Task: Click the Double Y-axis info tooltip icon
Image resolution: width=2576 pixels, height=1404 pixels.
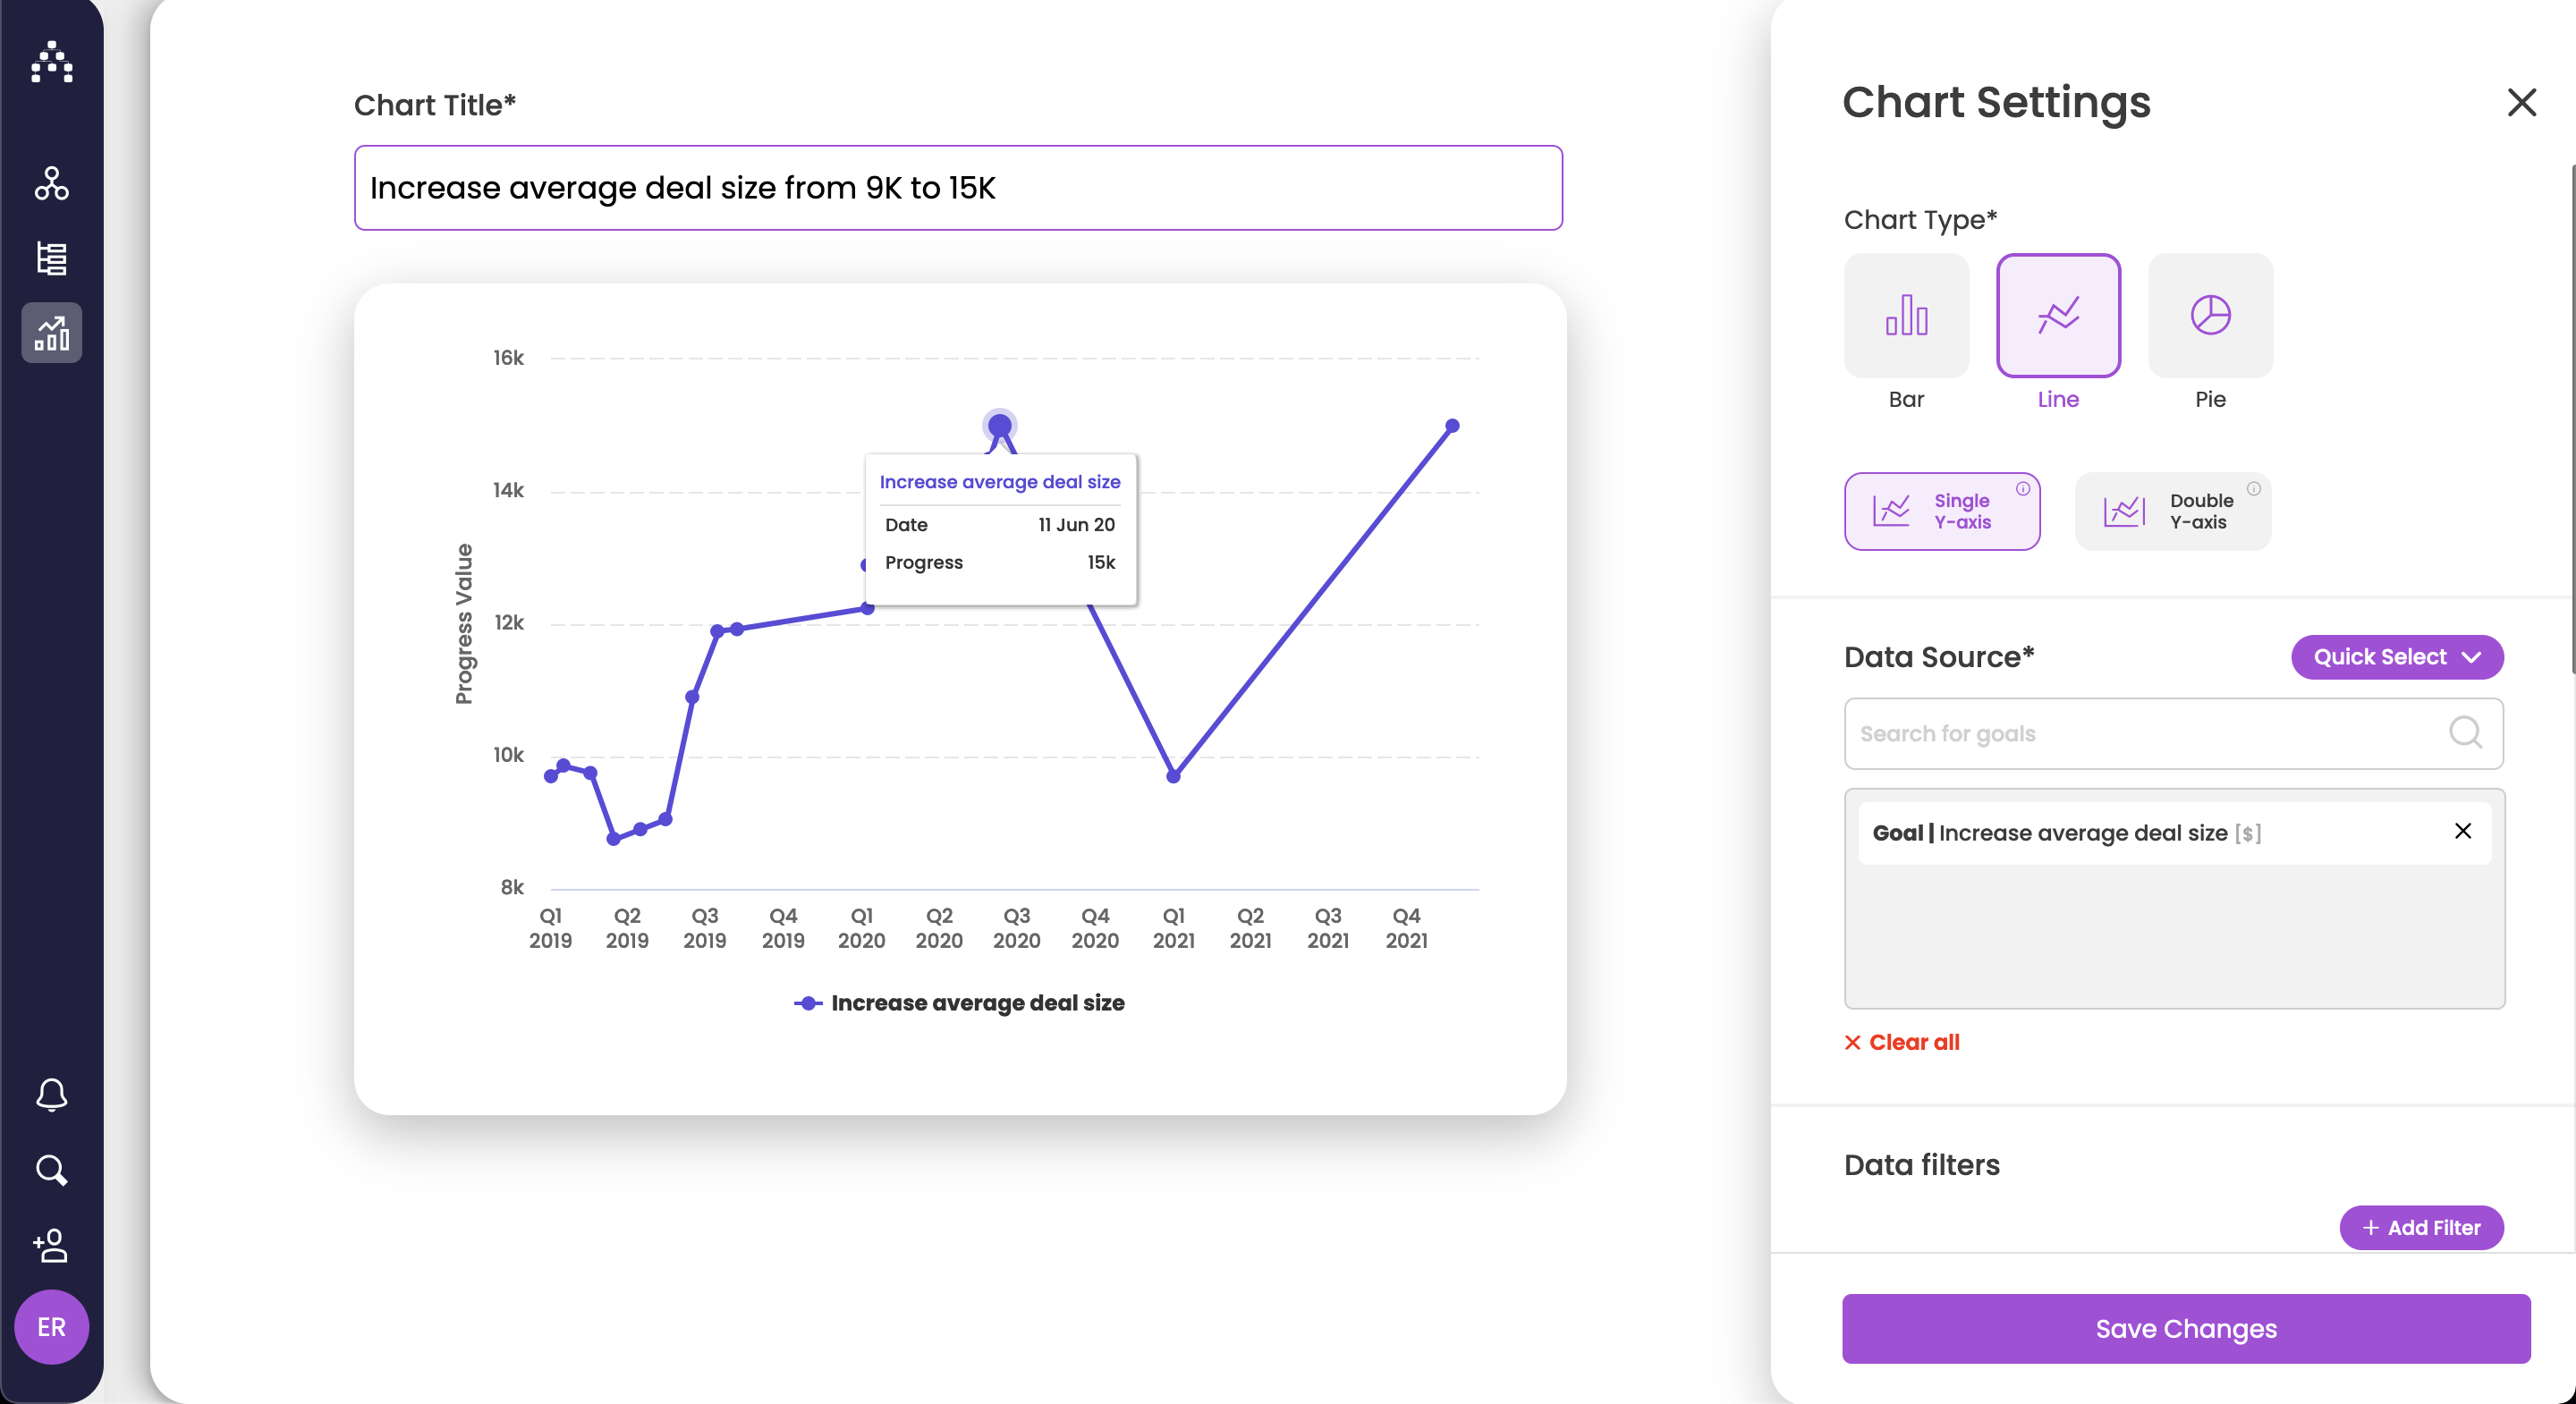Action: pyautogui.click(x=2255, y=489)
